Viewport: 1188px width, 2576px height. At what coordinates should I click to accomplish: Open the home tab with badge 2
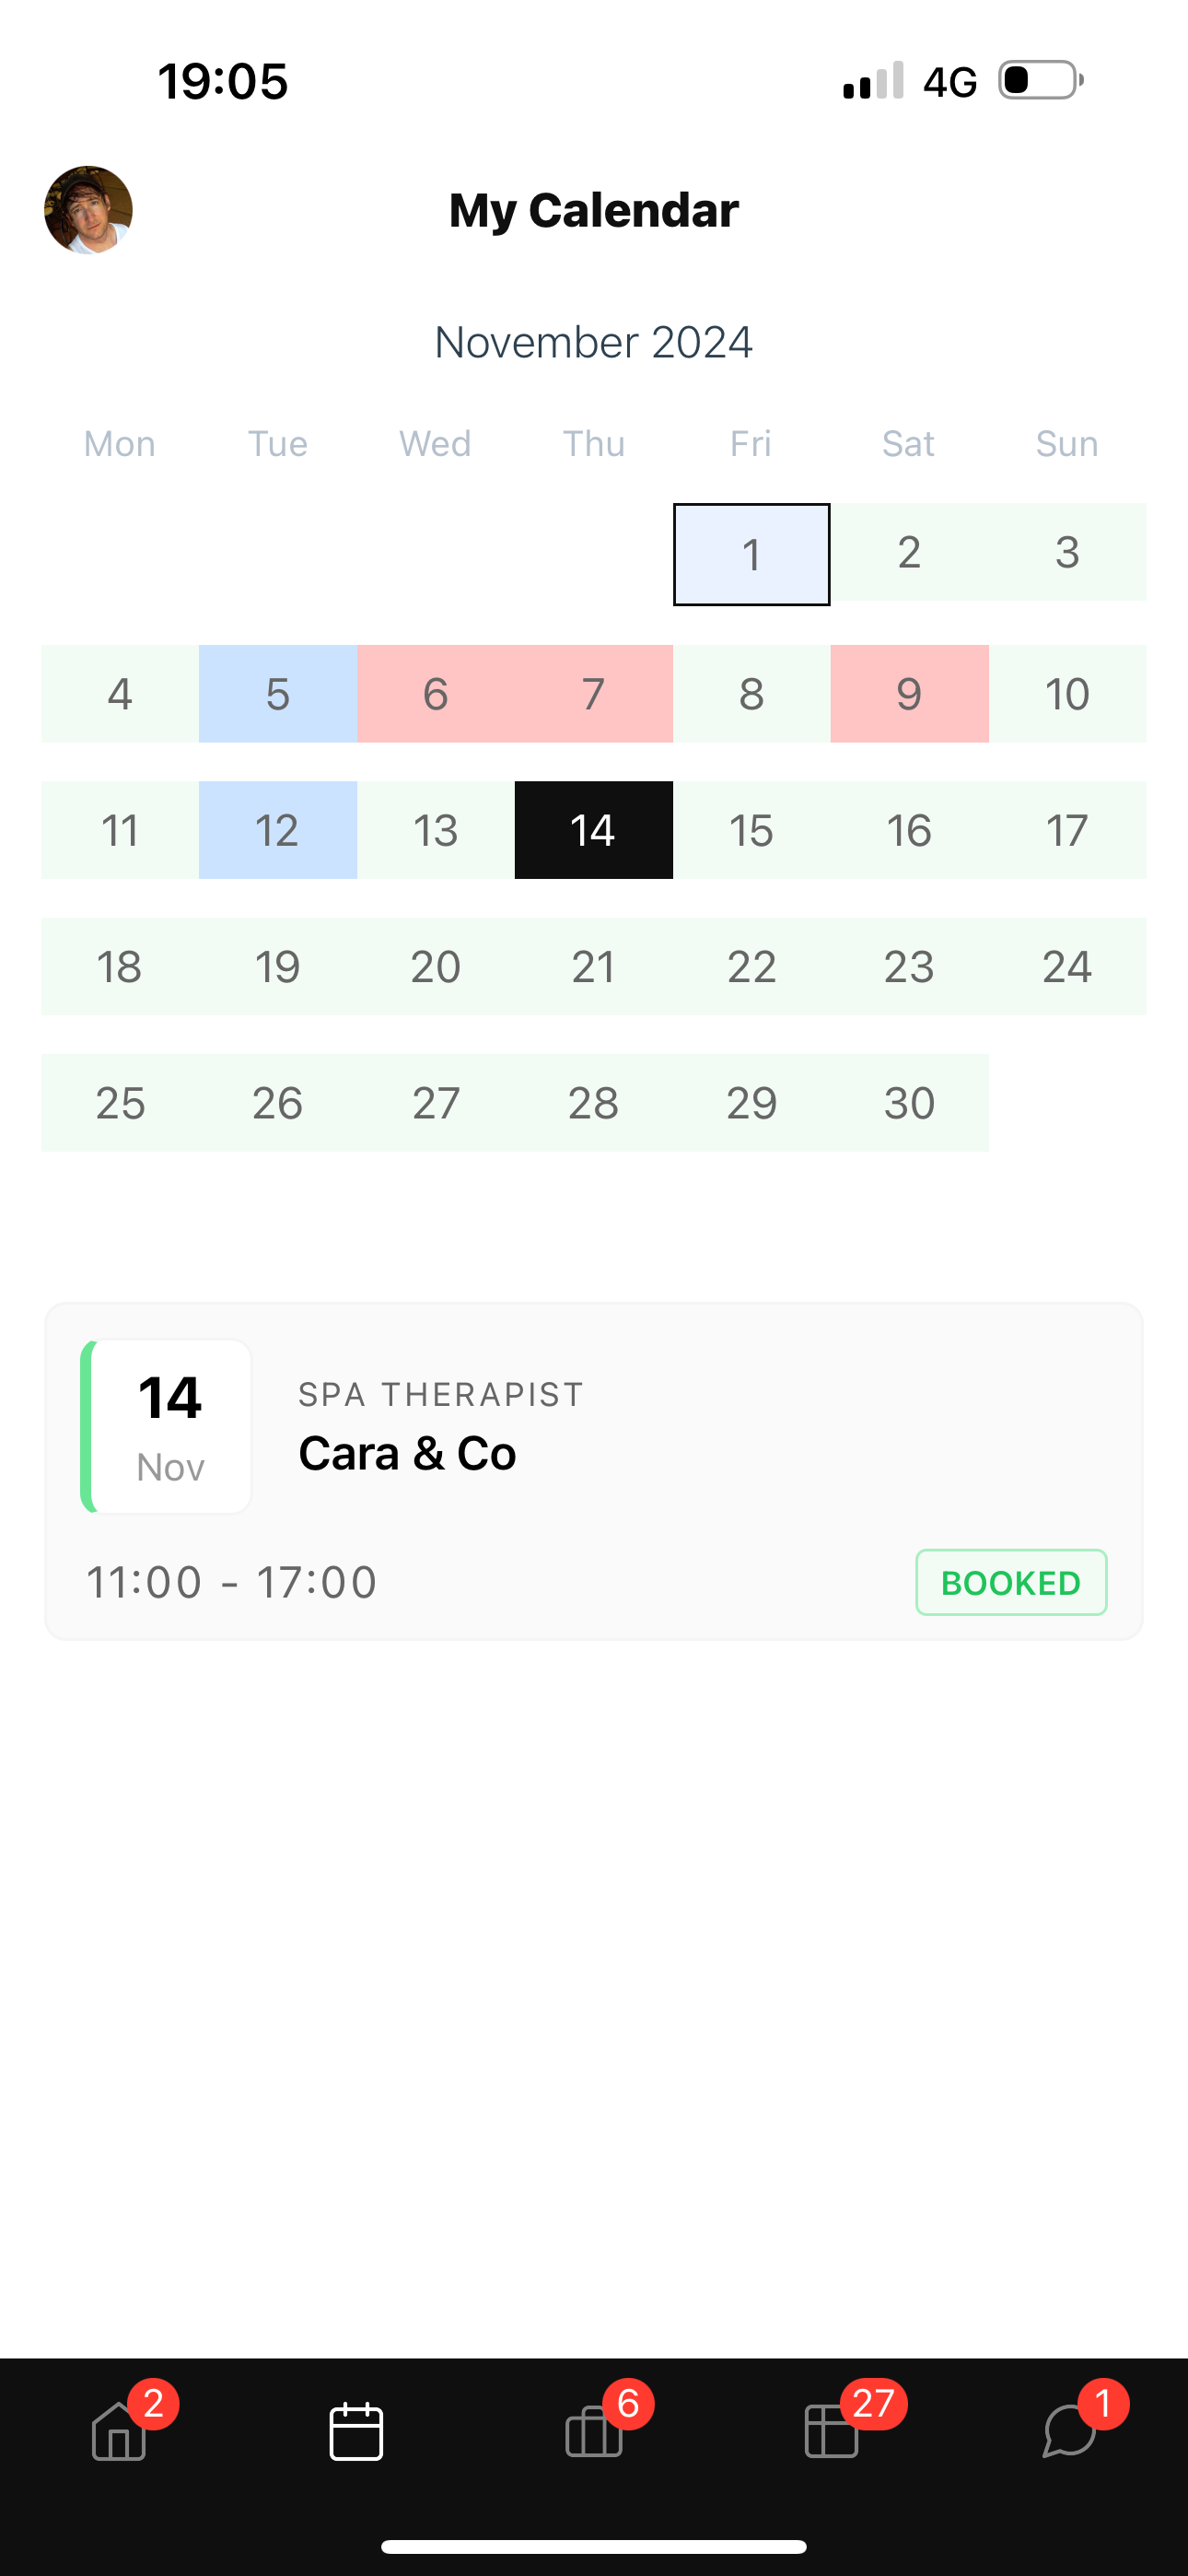click(x=120, y=2431)
